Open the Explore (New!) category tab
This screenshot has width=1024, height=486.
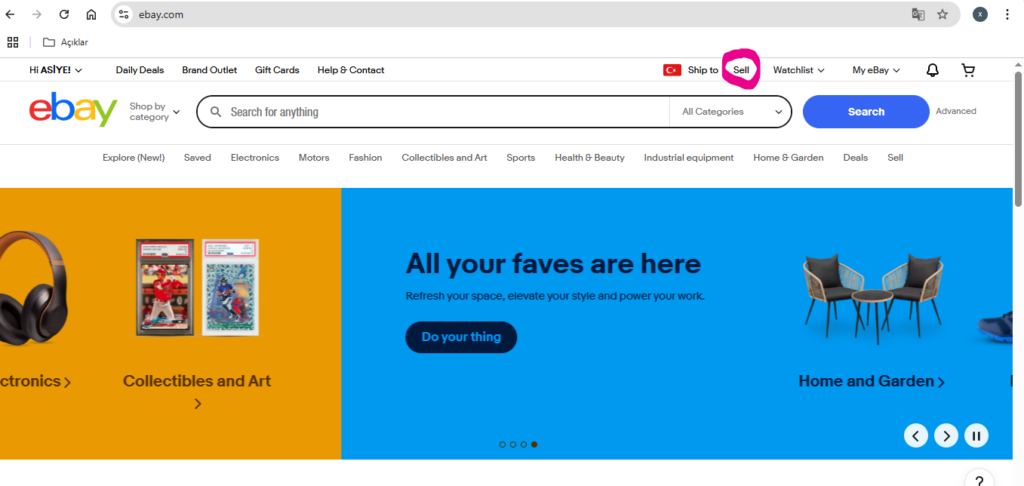[x=134, y=157]
